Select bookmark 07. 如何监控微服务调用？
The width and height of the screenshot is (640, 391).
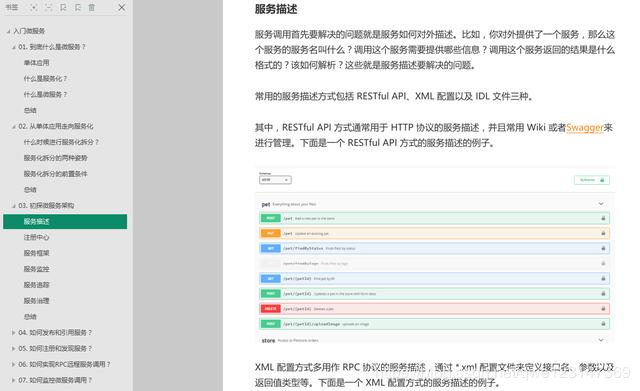tap(55, 380)
